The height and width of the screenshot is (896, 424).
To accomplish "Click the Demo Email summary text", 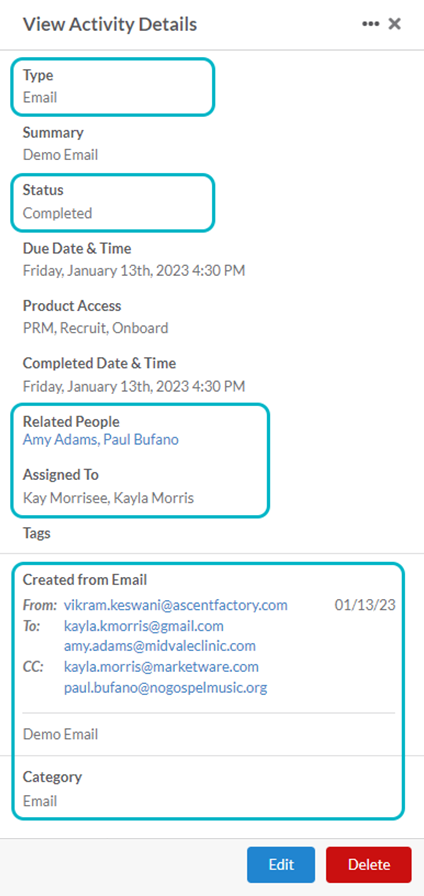I will pos(60,155).
